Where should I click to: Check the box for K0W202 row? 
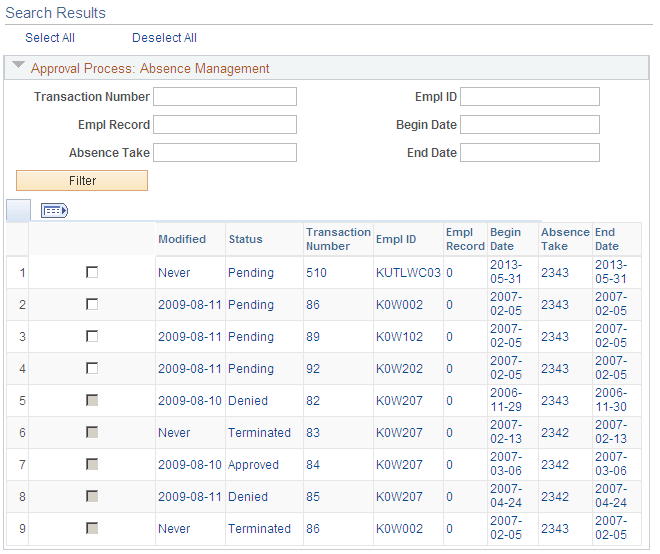click(92, 368)
